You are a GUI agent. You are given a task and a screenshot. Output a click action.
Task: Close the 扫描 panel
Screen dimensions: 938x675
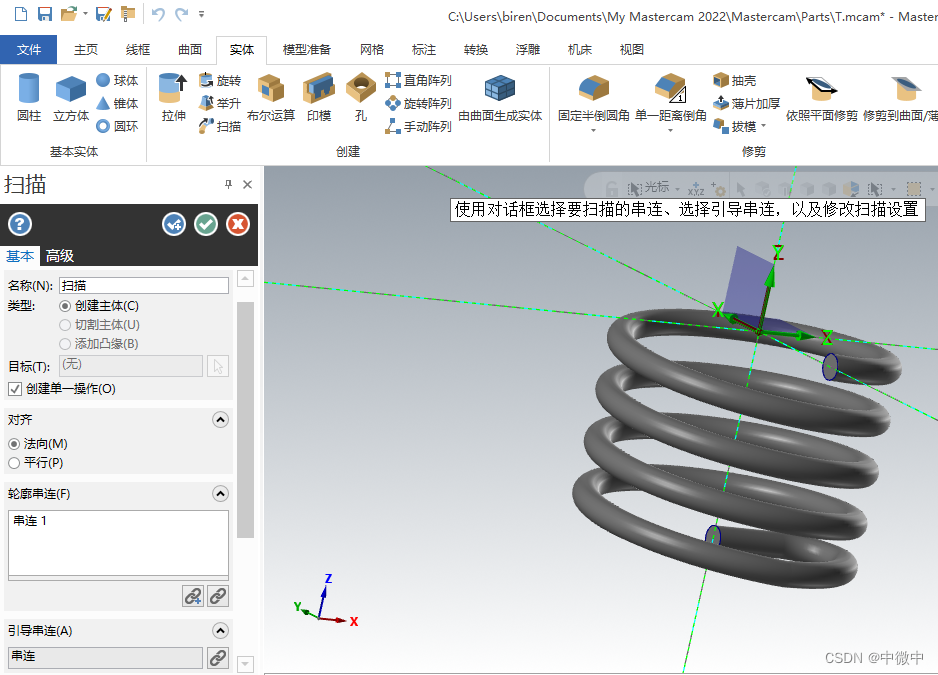248,184
